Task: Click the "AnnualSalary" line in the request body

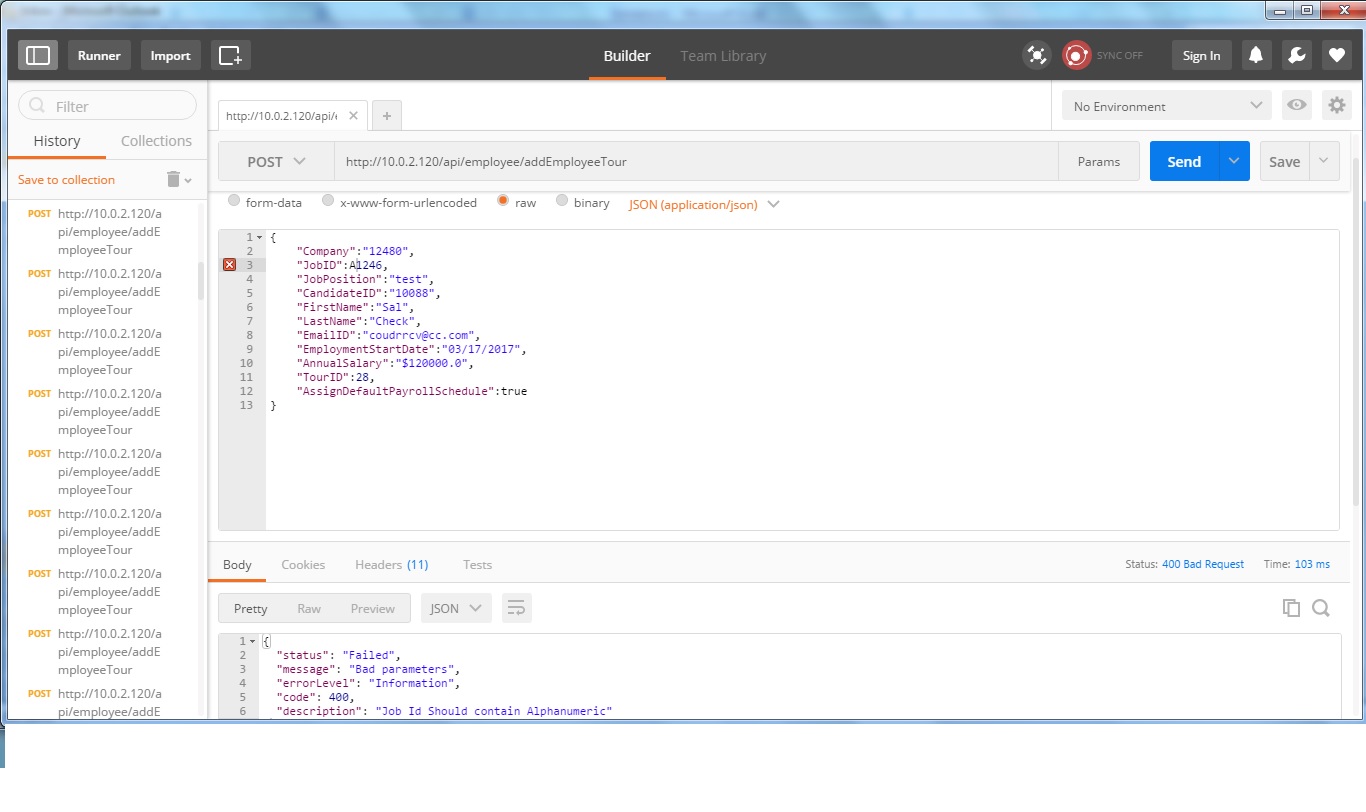Action: 385,363
